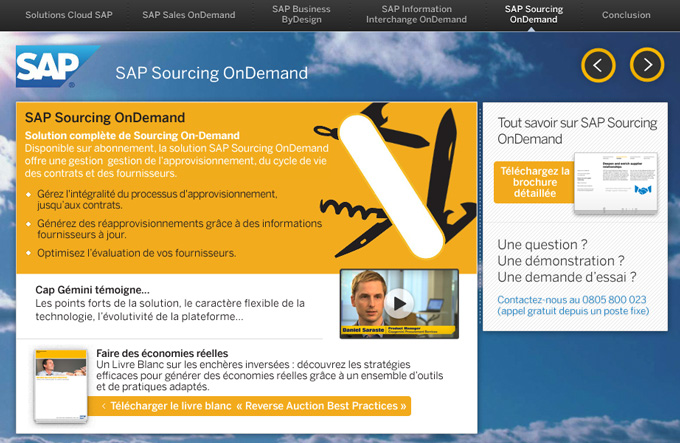Download the Reverse Auction Best Practices white paper
Screen dimensions: 680x443
pyautogui.click(x=249, y=406)
